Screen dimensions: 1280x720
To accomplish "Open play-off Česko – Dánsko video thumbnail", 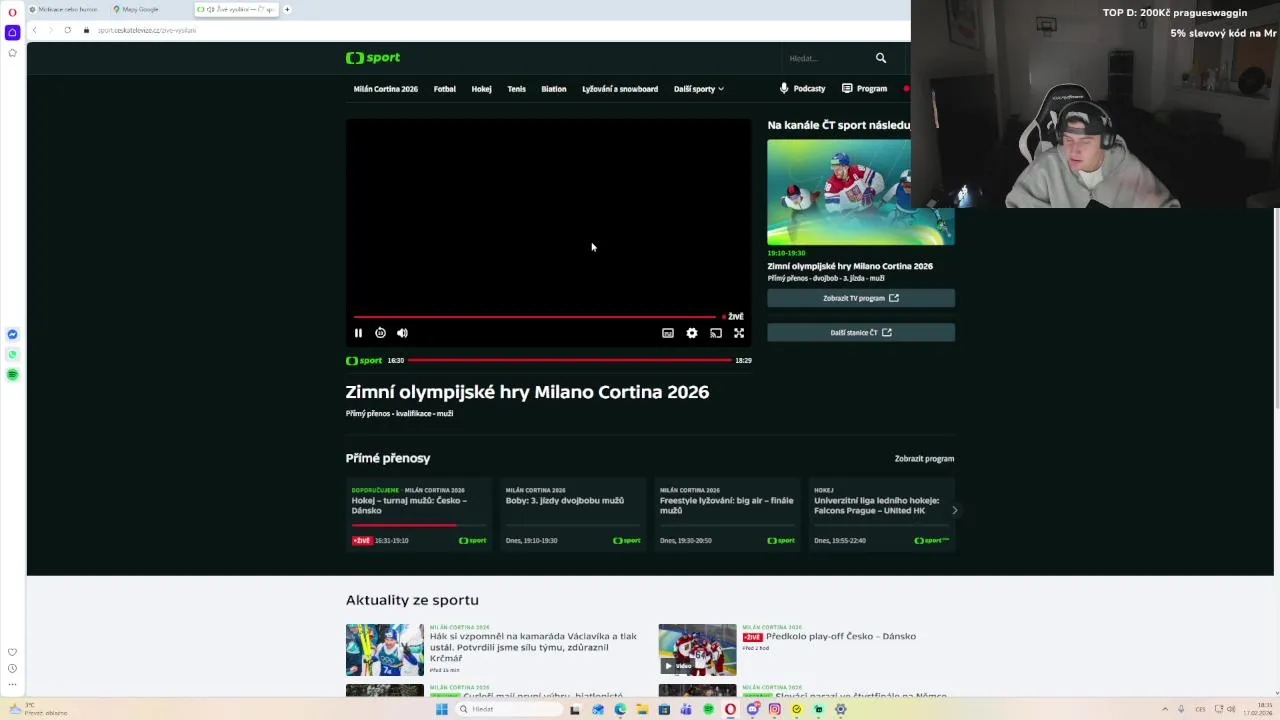I will click(x=697, y=650).
